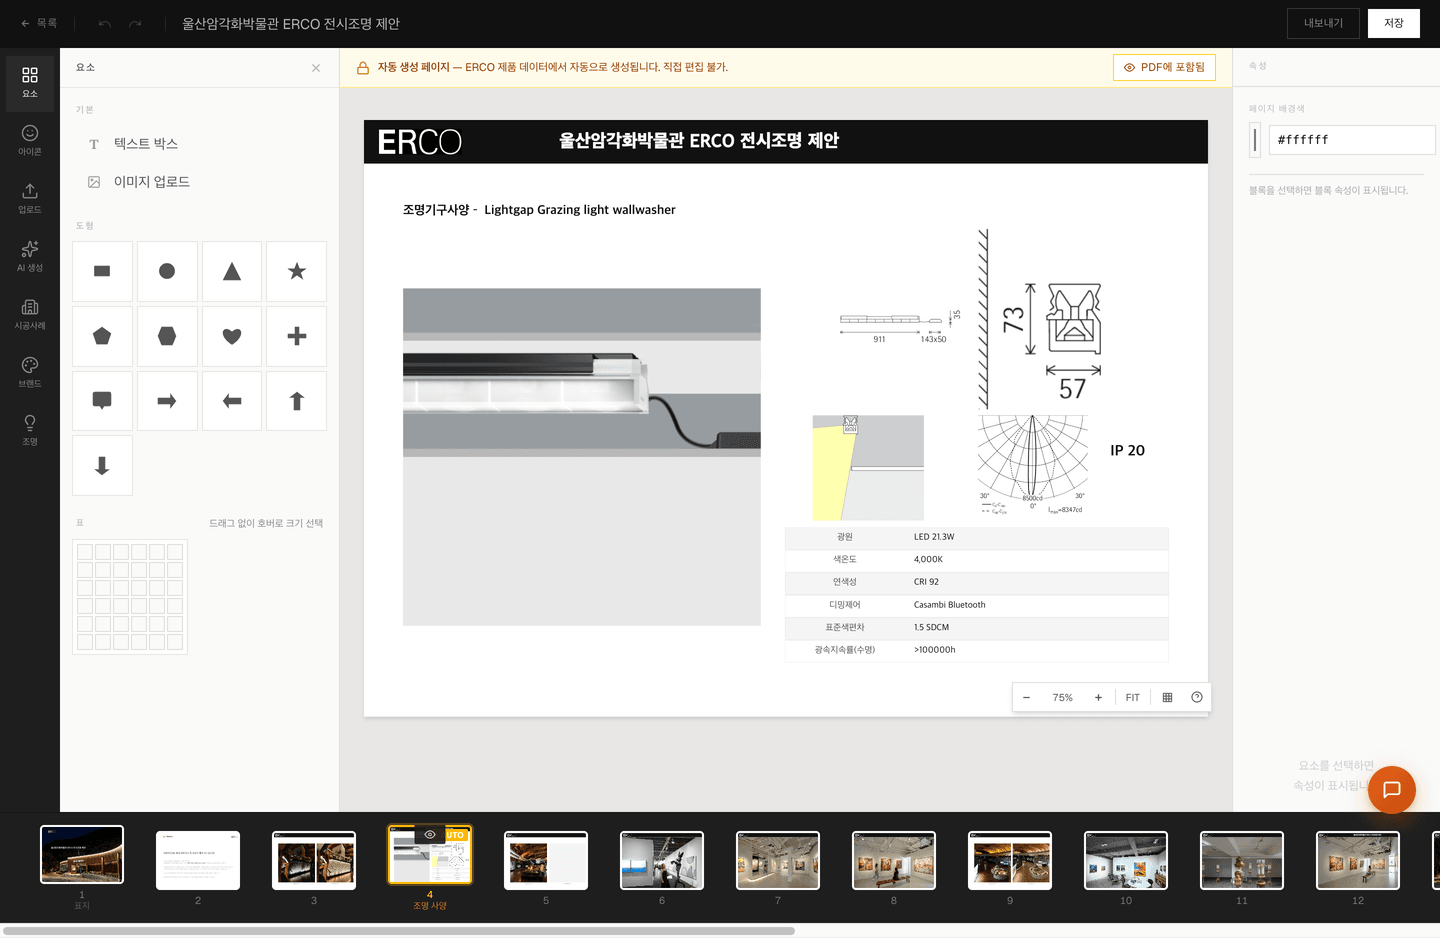Click the FIT zoom button

pyautogui.click(x=1132, y=698)
